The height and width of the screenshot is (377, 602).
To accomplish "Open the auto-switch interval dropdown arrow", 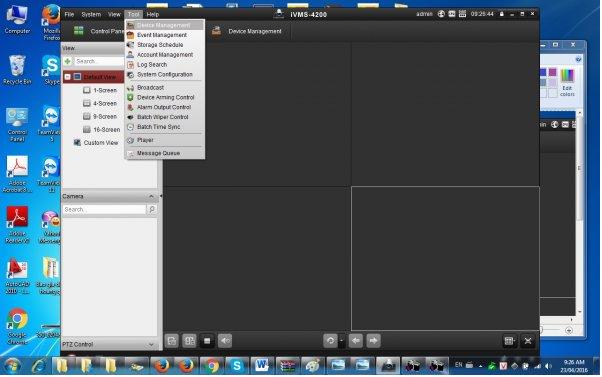I will 341,341.
